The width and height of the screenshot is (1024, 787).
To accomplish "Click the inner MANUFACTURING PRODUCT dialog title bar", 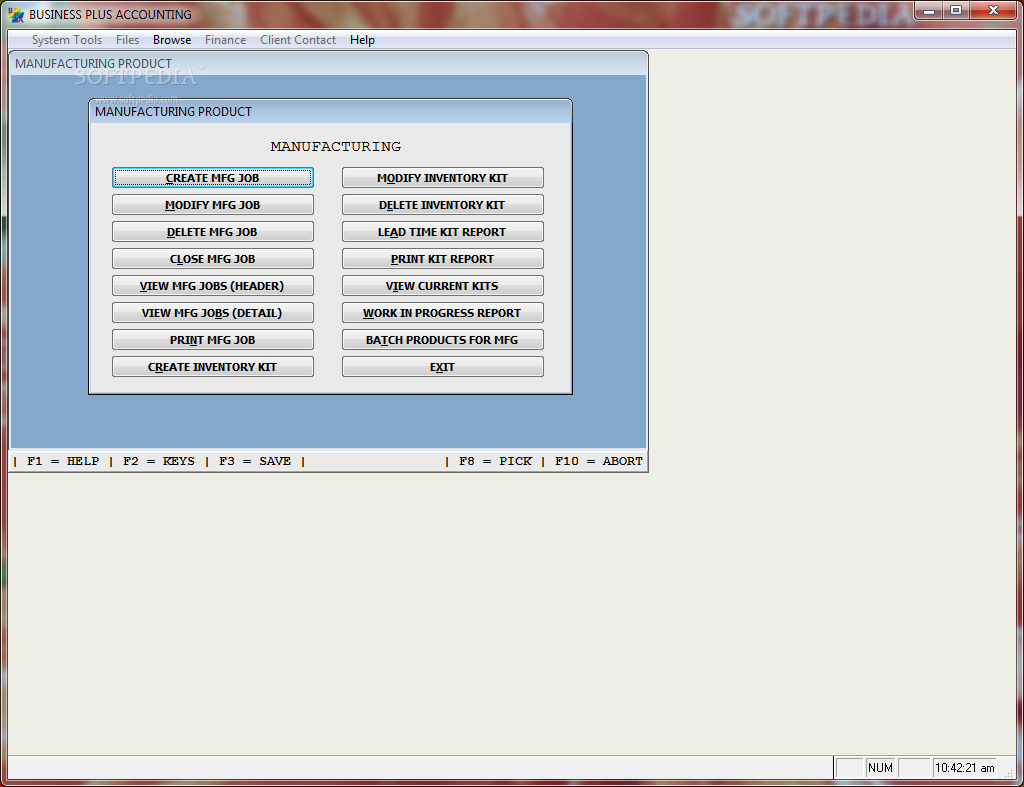I will point(330,112).
